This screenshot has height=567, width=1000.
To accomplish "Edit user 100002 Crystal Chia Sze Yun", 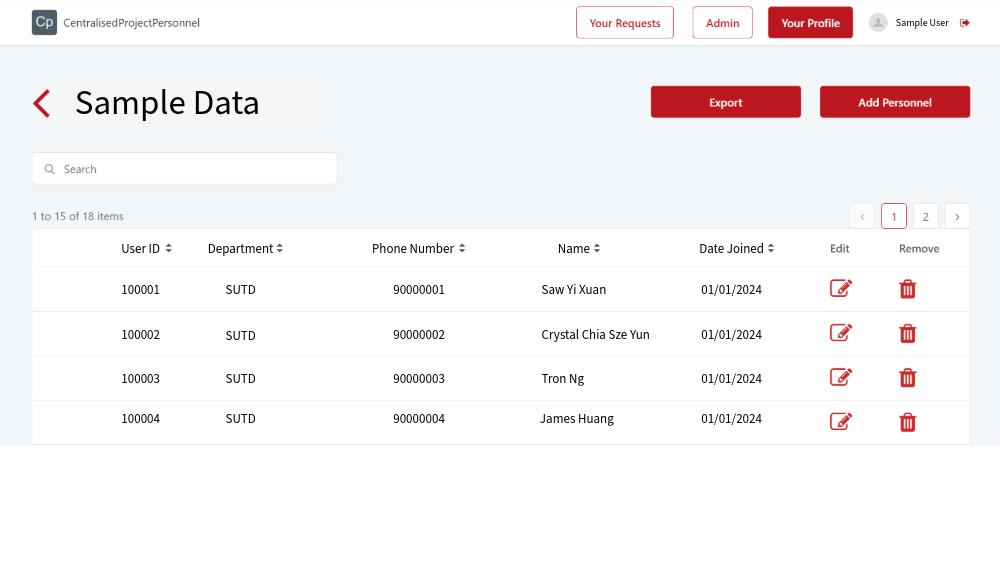I will pyautogui.click(x=841, y=333).
